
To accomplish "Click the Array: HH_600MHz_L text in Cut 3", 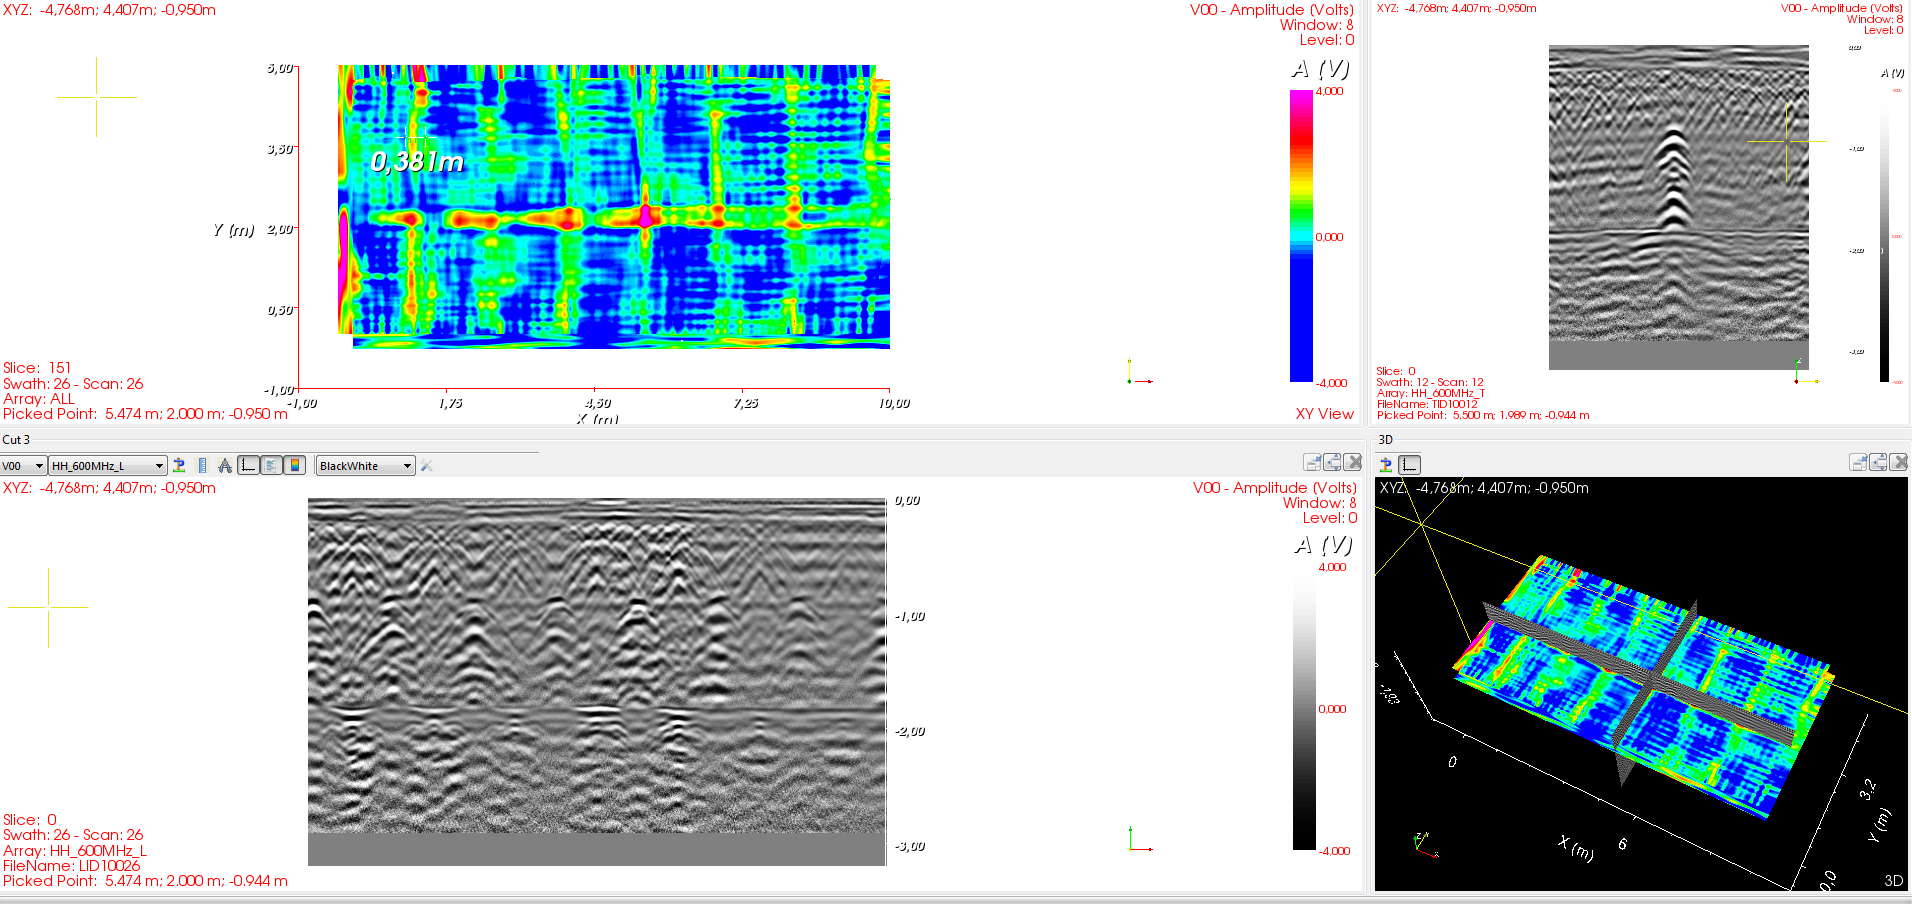I will (x=75, y=851).
